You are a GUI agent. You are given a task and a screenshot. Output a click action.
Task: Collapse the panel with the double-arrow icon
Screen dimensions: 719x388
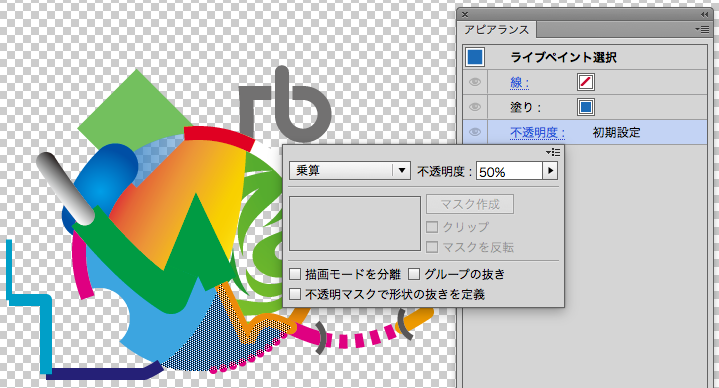pos(705,15)
